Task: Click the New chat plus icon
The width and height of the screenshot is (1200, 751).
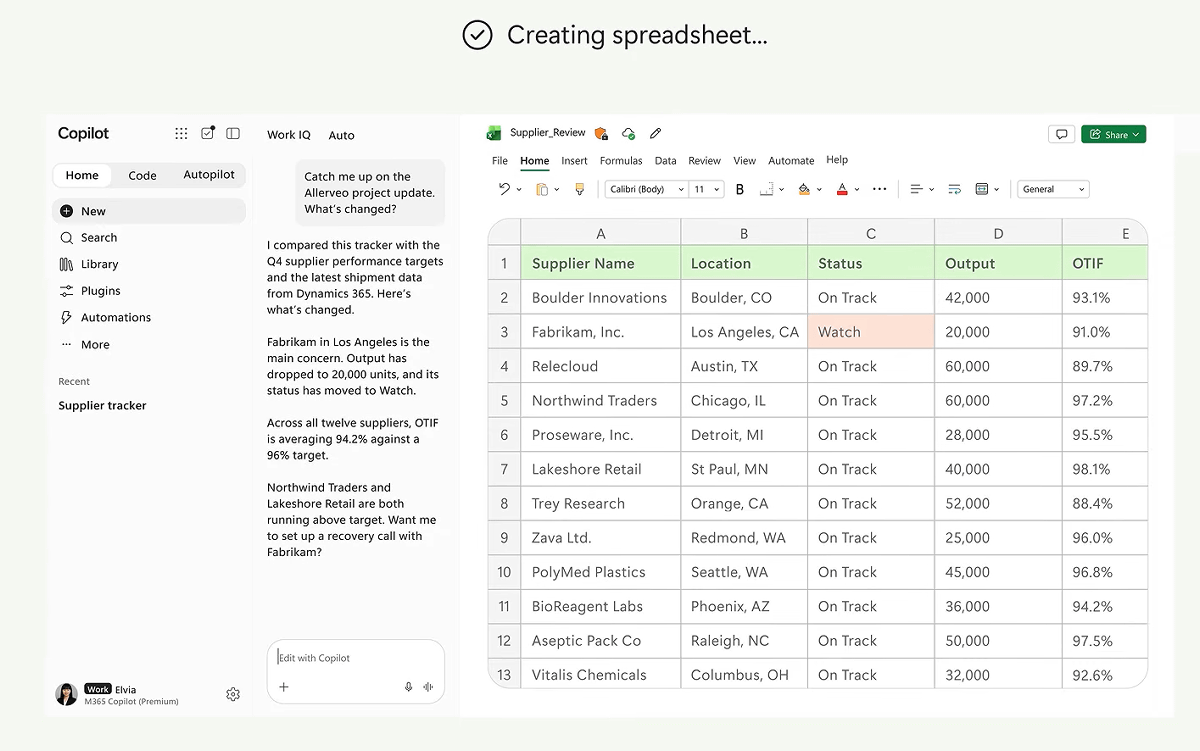Action: (66, 211)
